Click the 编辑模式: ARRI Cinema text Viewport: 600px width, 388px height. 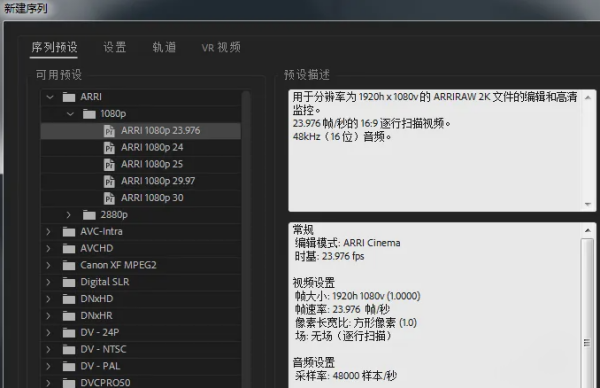(x=348, y=243)
